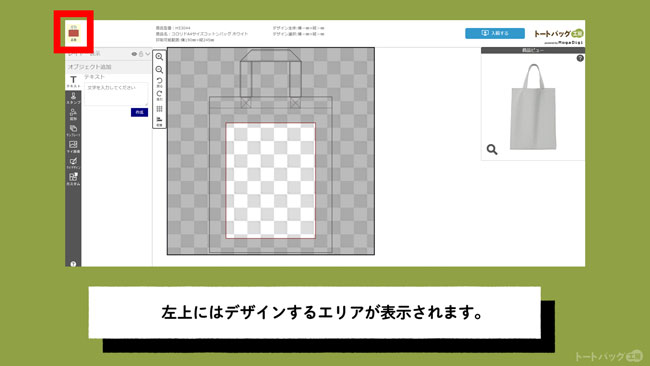Open help in product preview panel

tap(580, 58)
